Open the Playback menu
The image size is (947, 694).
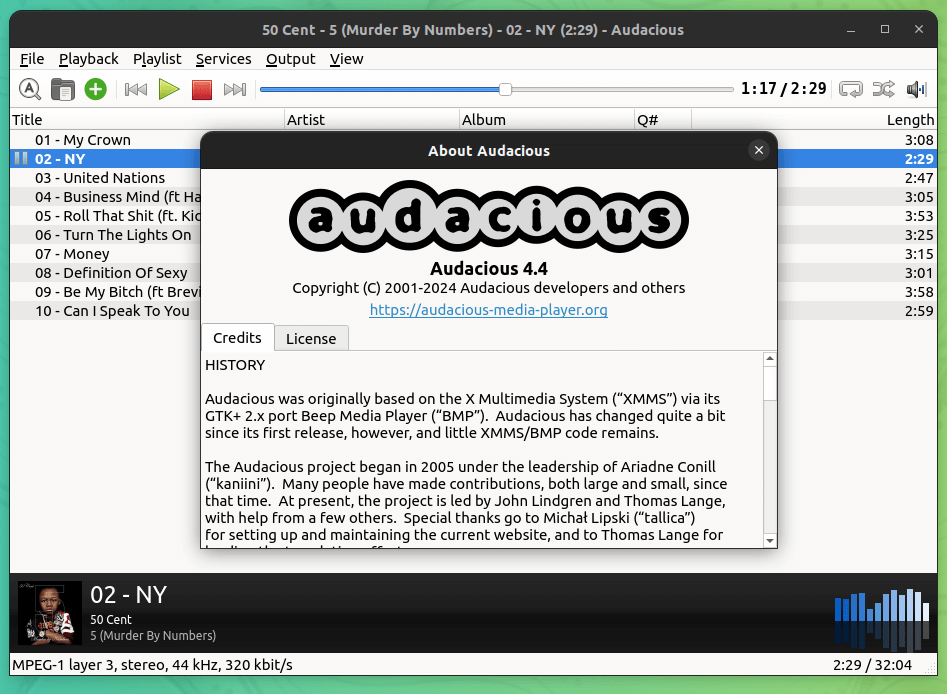pyautogui.click(x=88, y=59)
